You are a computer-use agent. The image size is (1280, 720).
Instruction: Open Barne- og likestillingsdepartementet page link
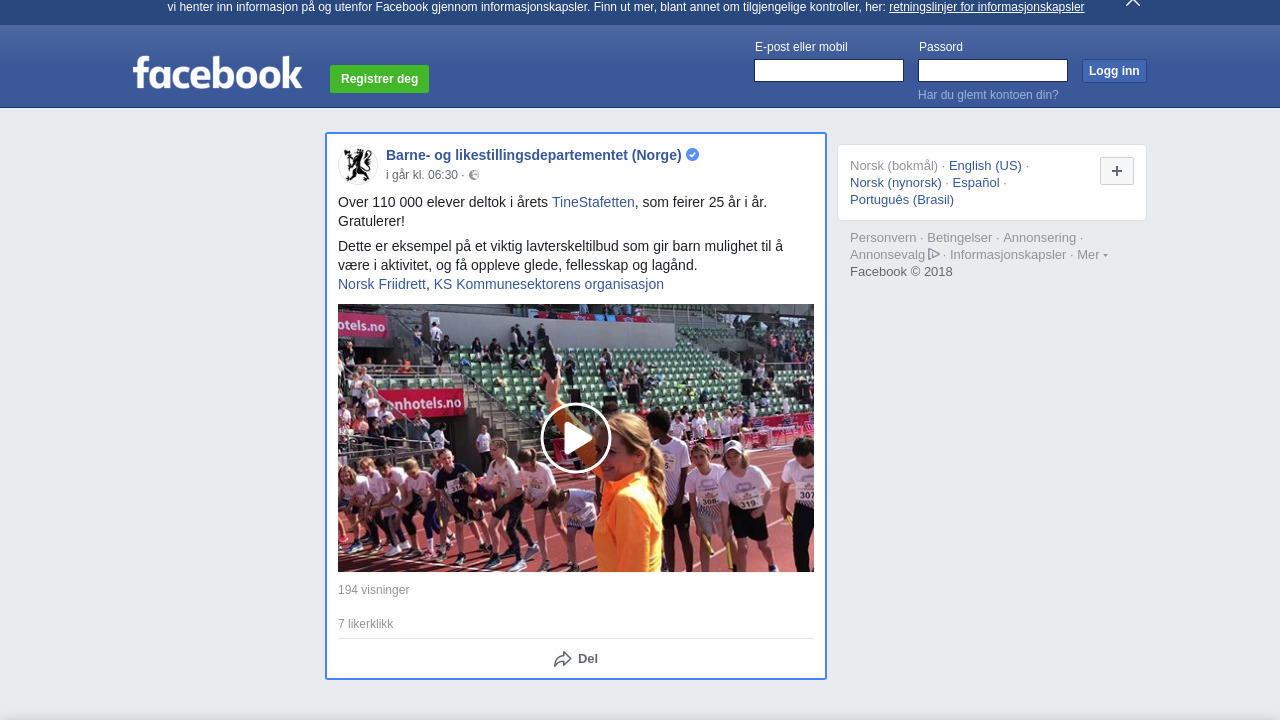click(534, 155)
